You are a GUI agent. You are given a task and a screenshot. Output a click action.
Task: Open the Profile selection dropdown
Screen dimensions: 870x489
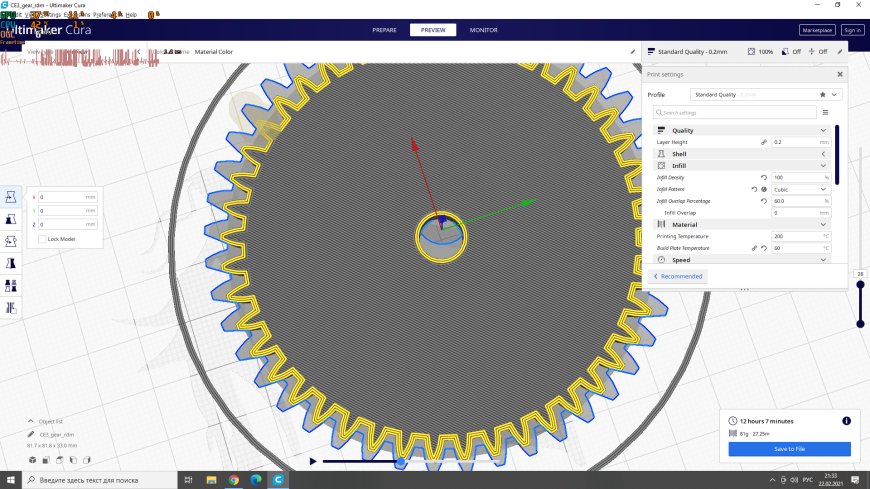[x=766, y=95]
